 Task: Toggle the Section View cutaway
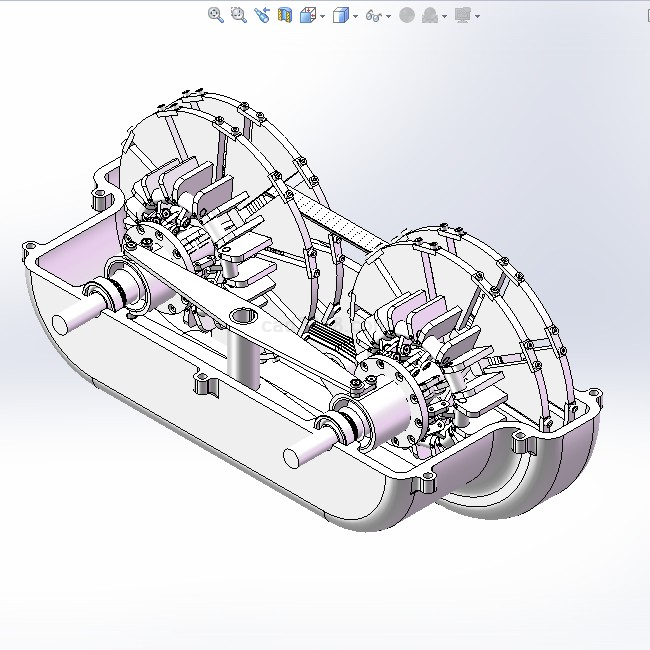coord(285,15)
